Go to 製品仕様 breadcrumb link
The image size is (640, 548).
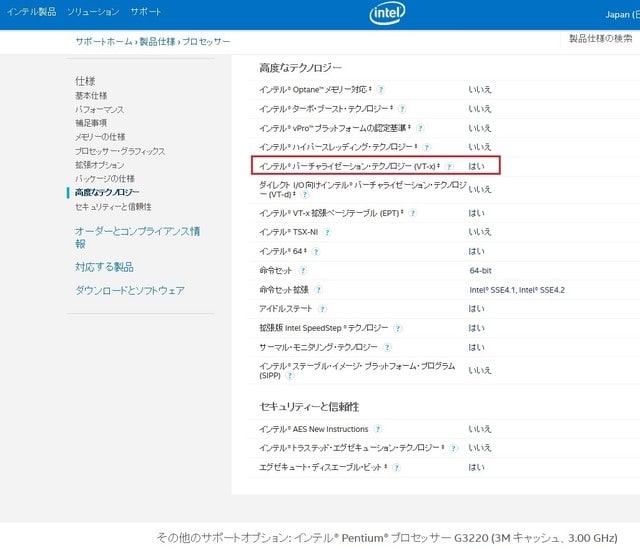(x=157, y=42)
